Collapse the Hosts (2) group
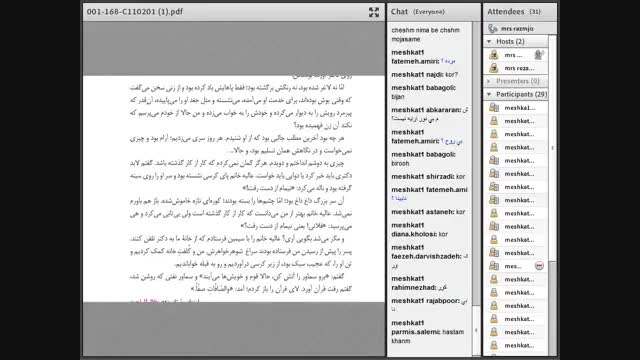640x360 pixels. [x=489, y=42]
